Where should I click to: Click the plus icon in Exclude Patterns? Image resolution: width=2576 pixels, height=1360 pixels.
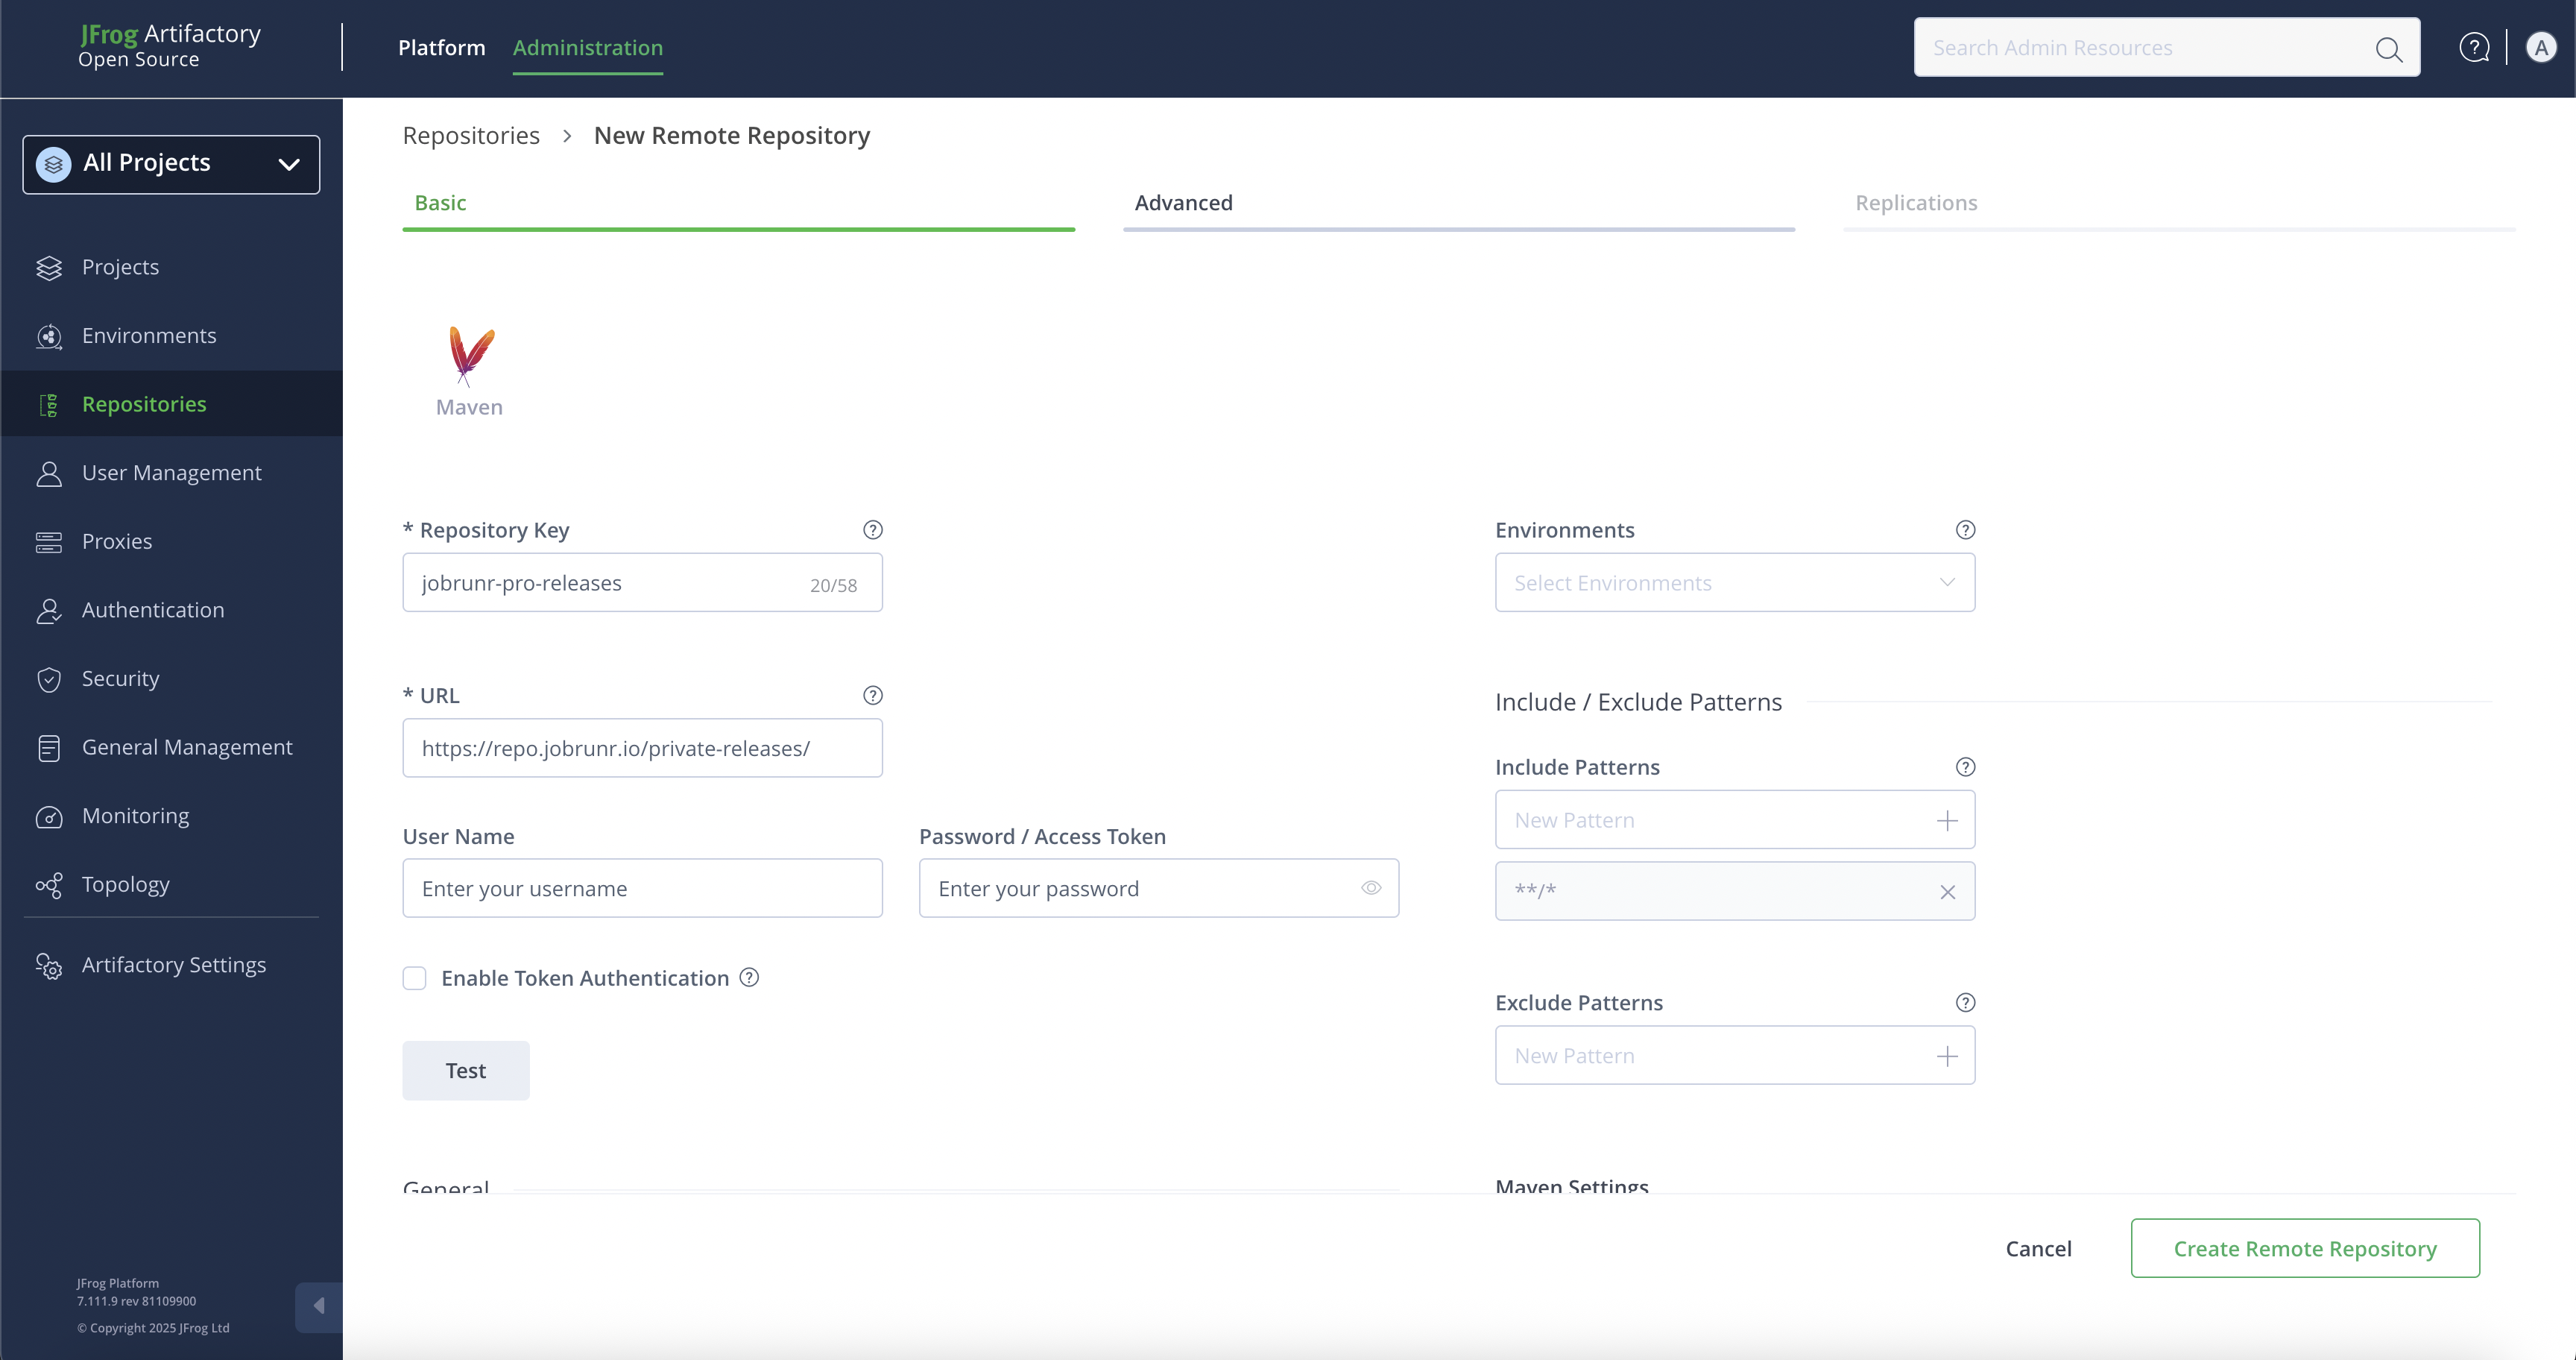pos(1946,1056)
